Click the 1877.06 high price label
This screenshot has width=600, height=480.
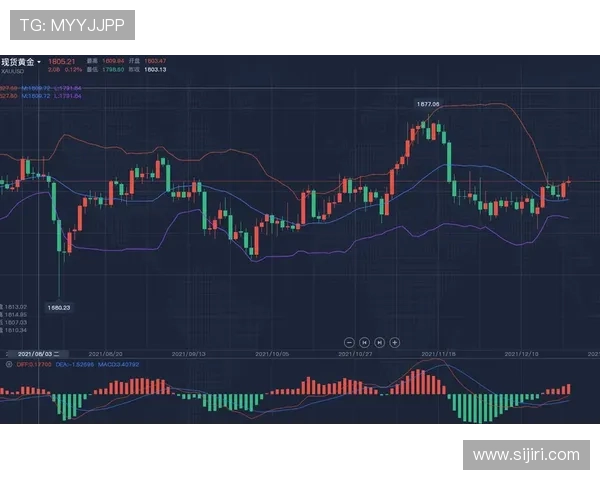[x=430, y=103]
